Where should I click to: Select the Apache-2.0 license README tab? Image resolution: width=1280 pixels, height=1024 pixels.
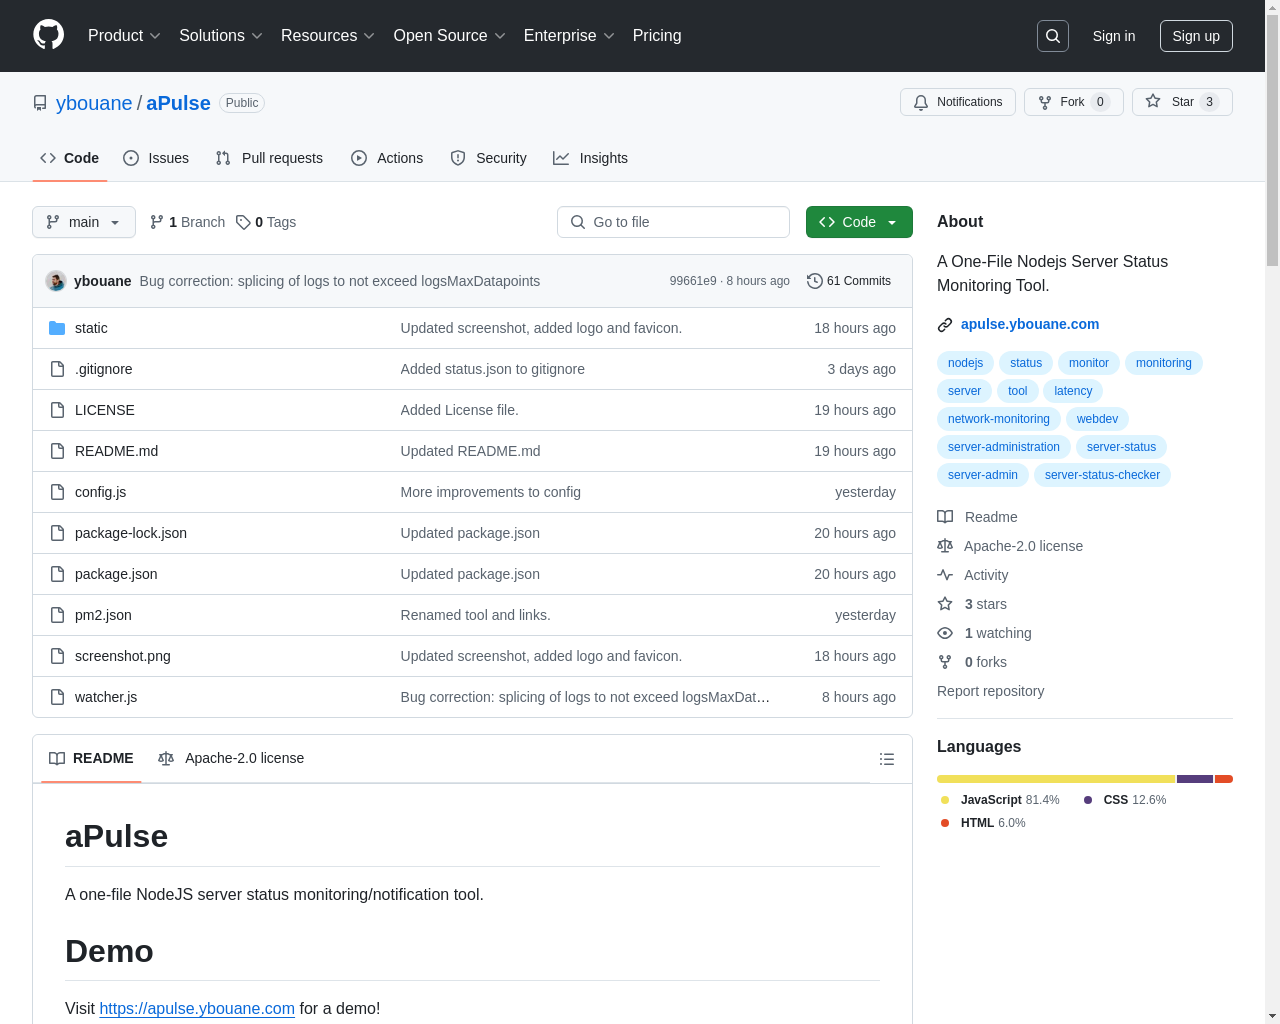point(231,758)
